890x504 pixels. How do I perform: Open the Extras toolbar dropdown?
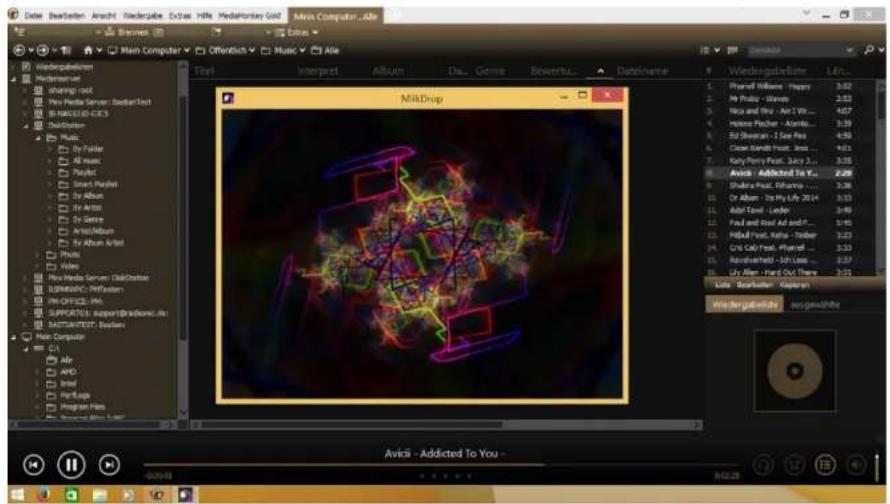point(297,32)
